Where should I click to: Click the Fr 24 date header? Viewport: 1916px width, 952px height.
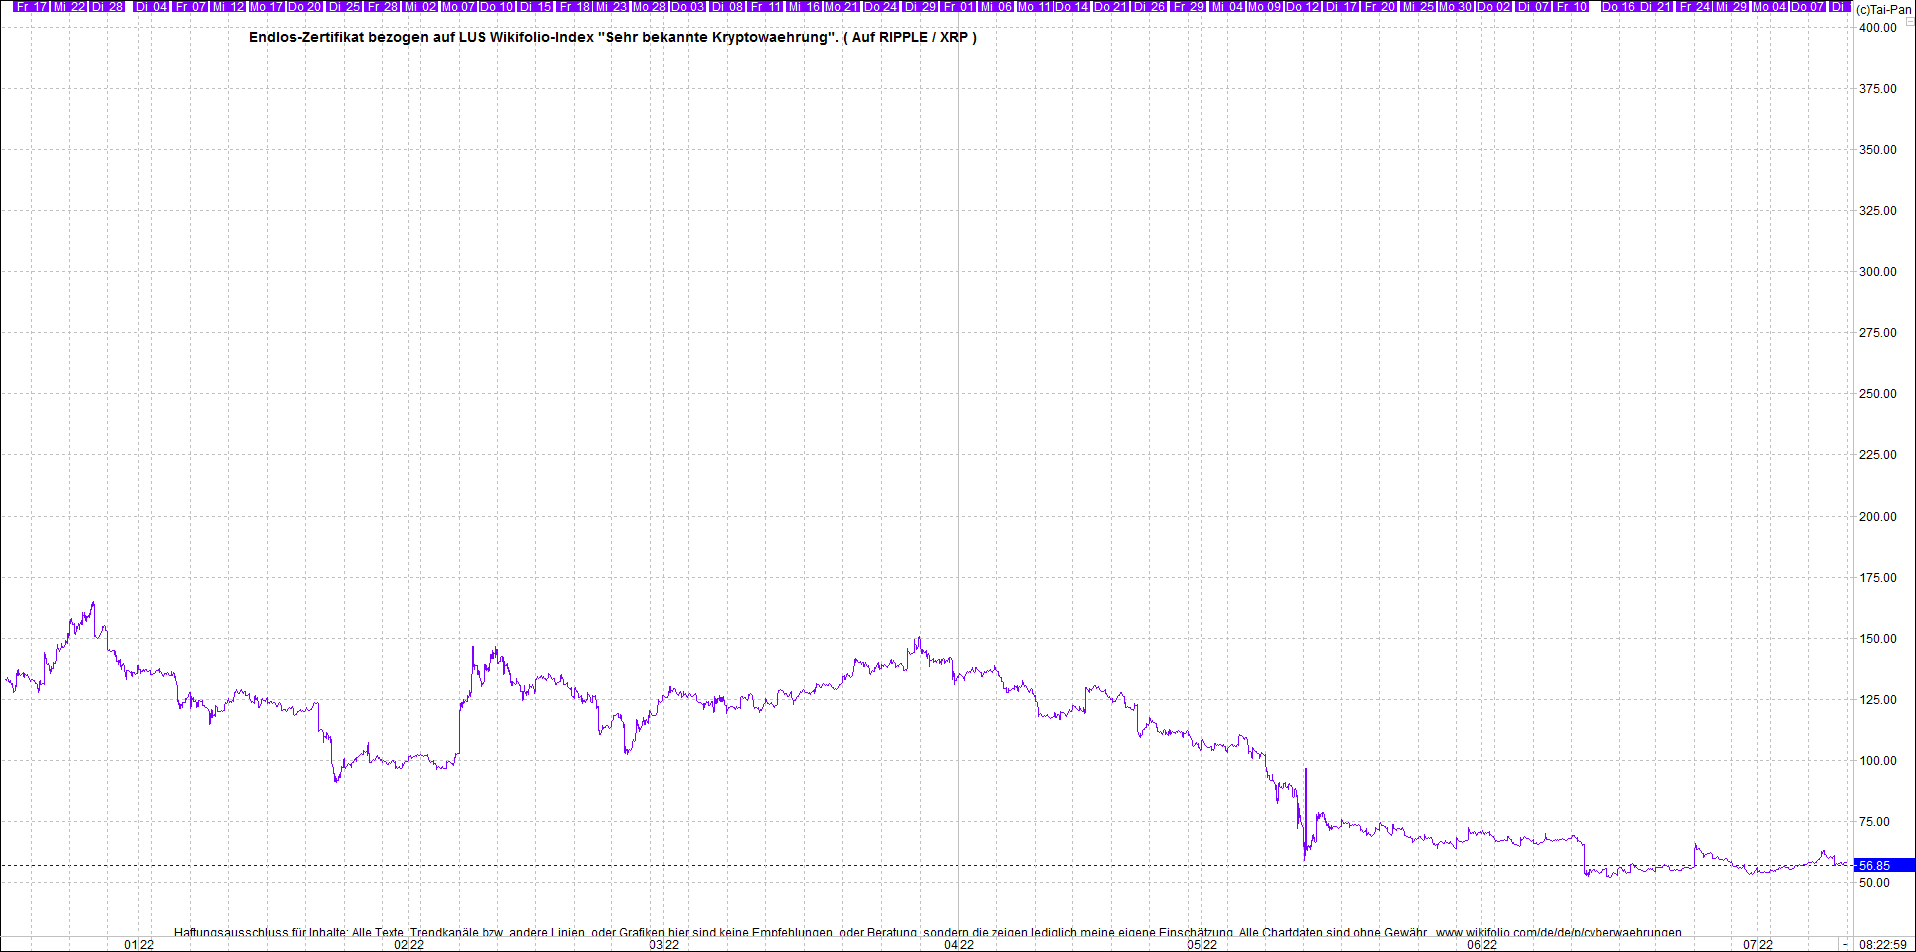(x=1695, y=6)
